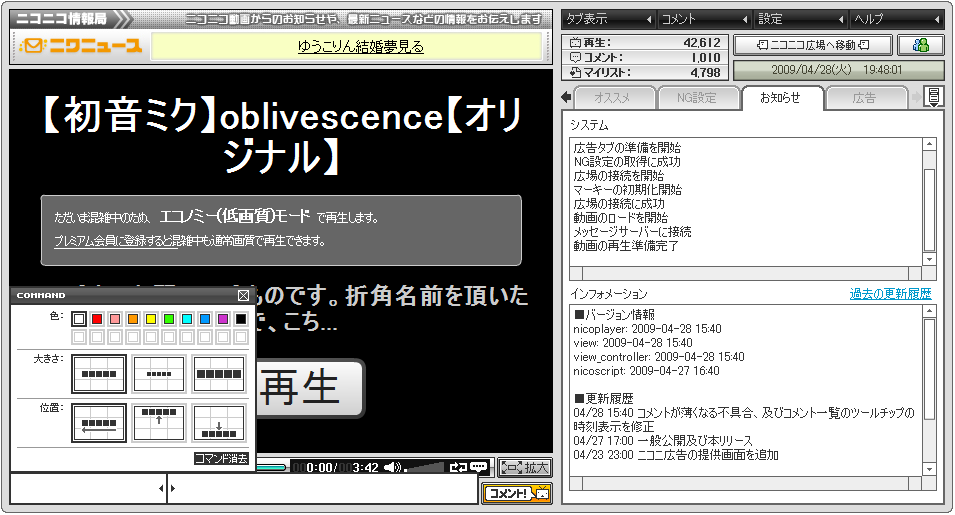955x515 pixels.
Task: Click the コメント count bubble icon
Action: point(576,58)
